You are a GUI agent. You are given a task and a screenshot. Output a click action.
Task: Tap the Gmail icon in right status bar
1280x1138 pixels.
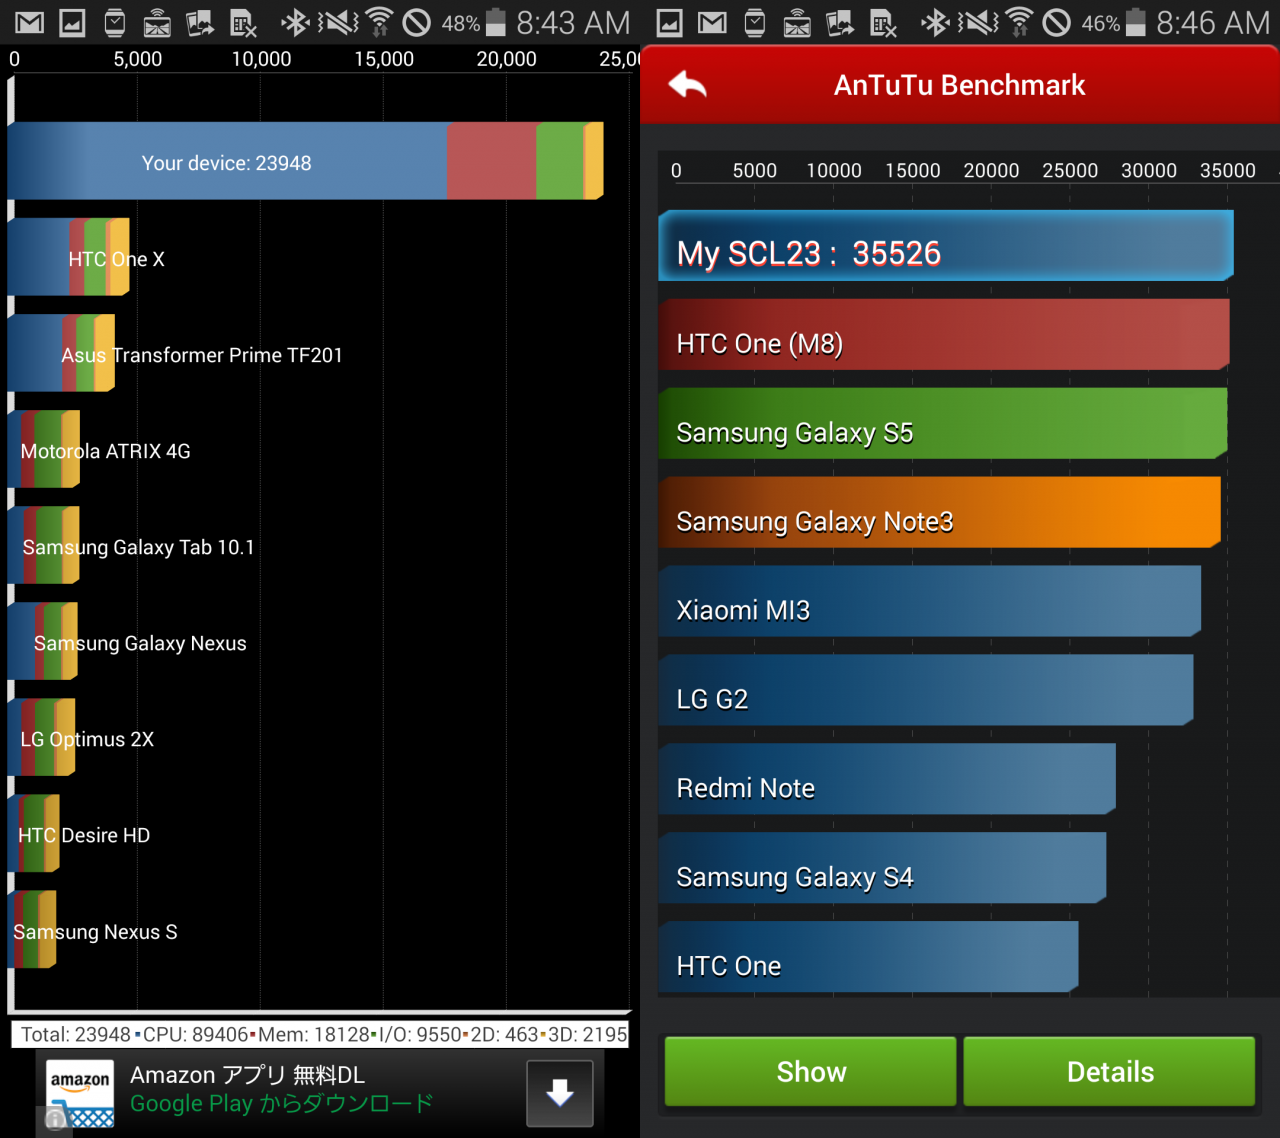point(712,22)
